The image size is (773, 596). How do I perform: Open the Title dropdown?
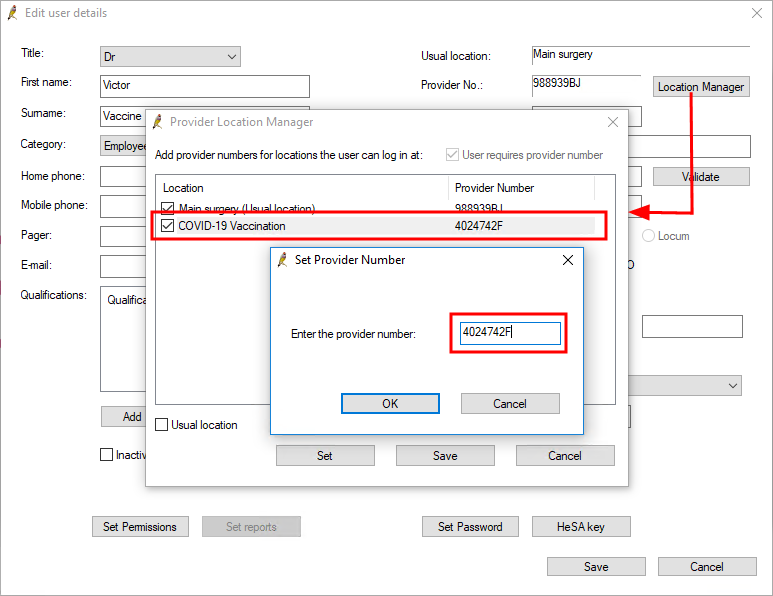point(170,57)
